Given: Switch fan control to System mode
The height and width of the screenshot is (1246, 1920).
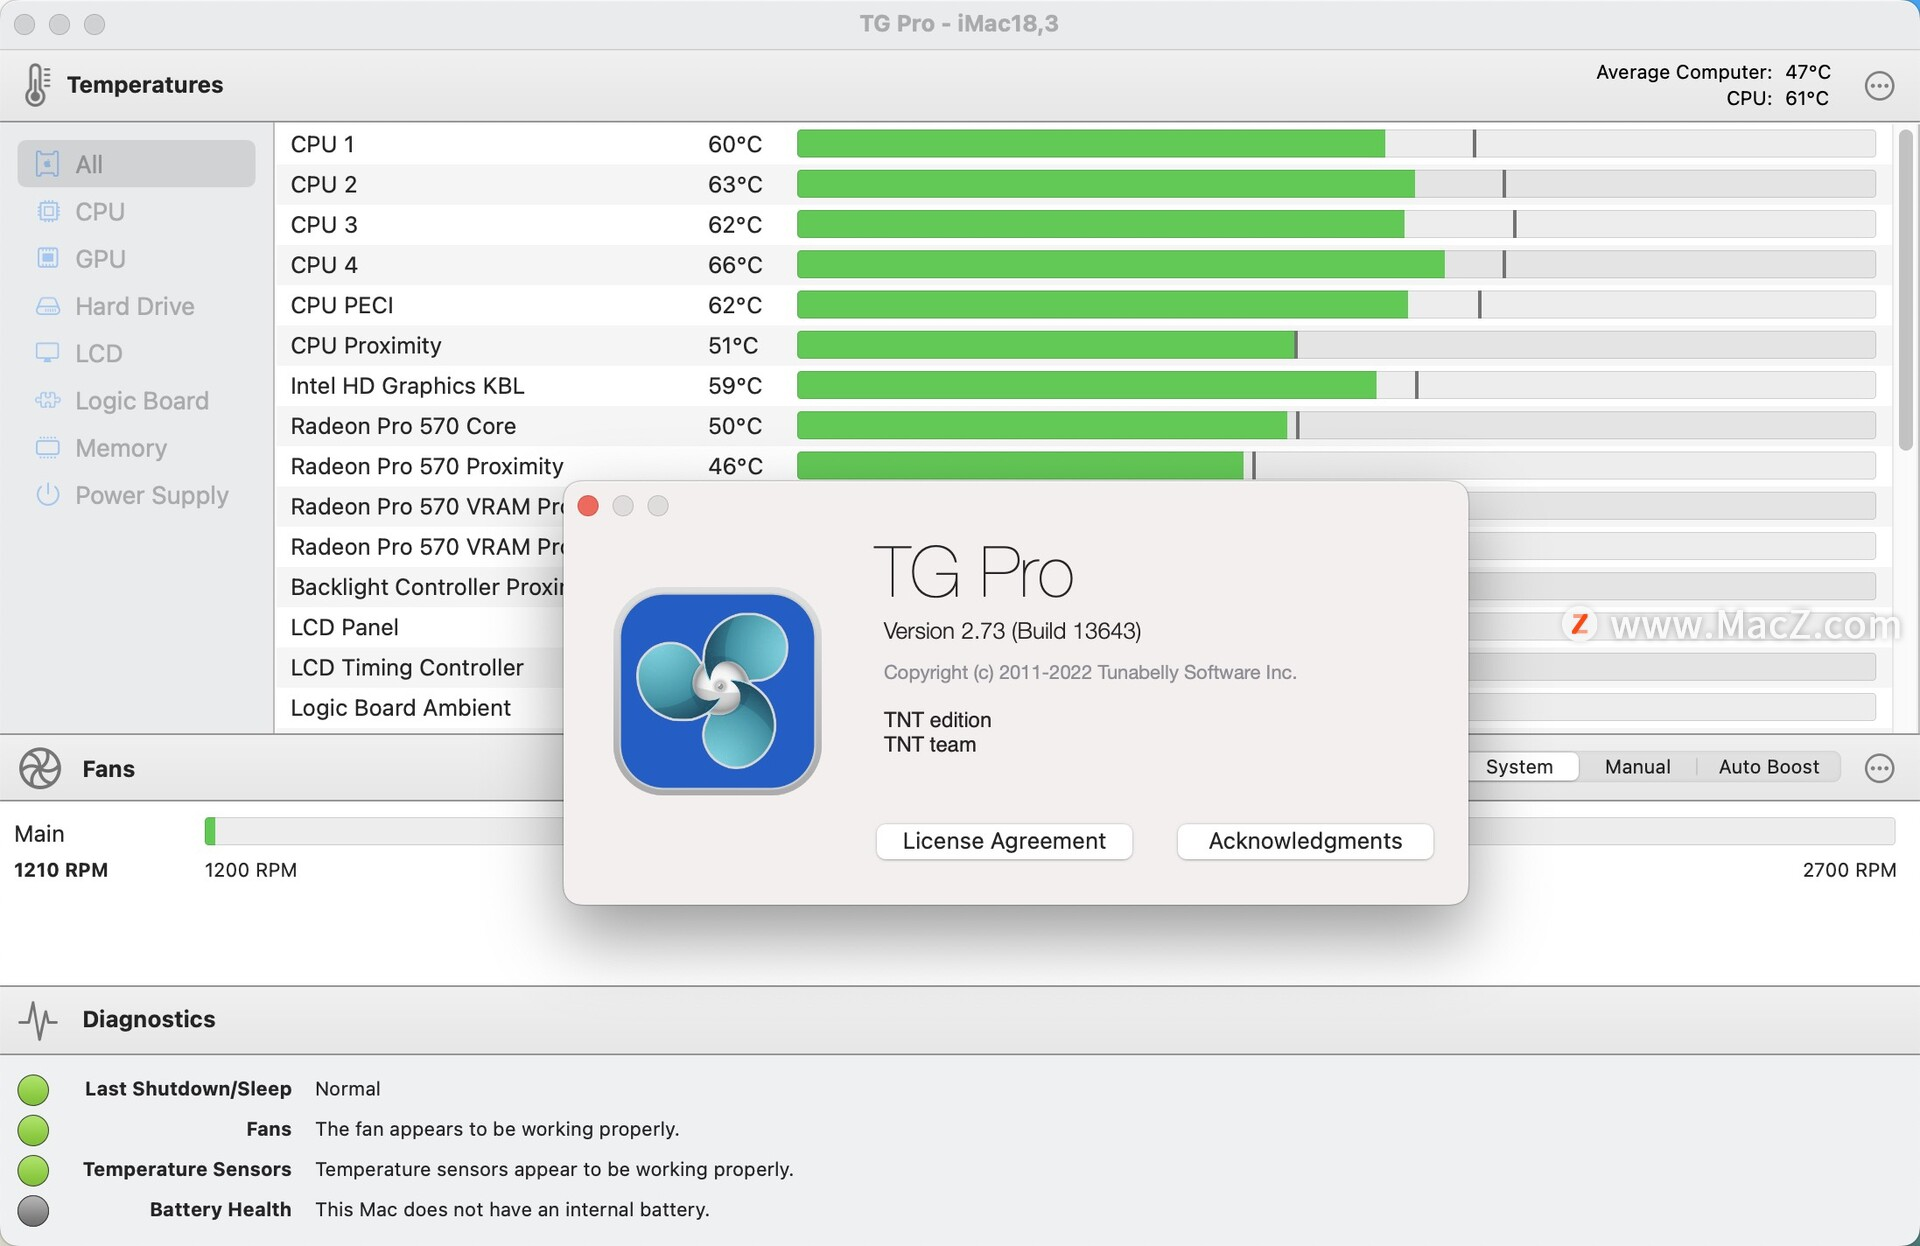Looking at the screenshot, I should [x=1519, y=767].
